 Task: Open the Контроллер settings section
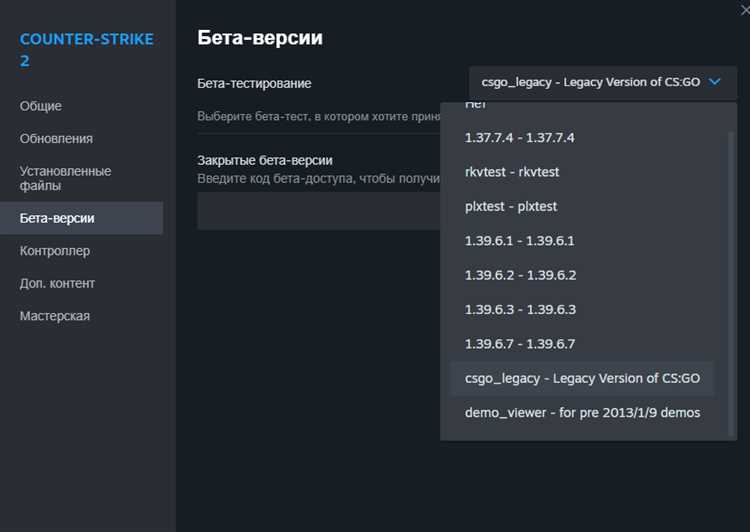[55, 251]
